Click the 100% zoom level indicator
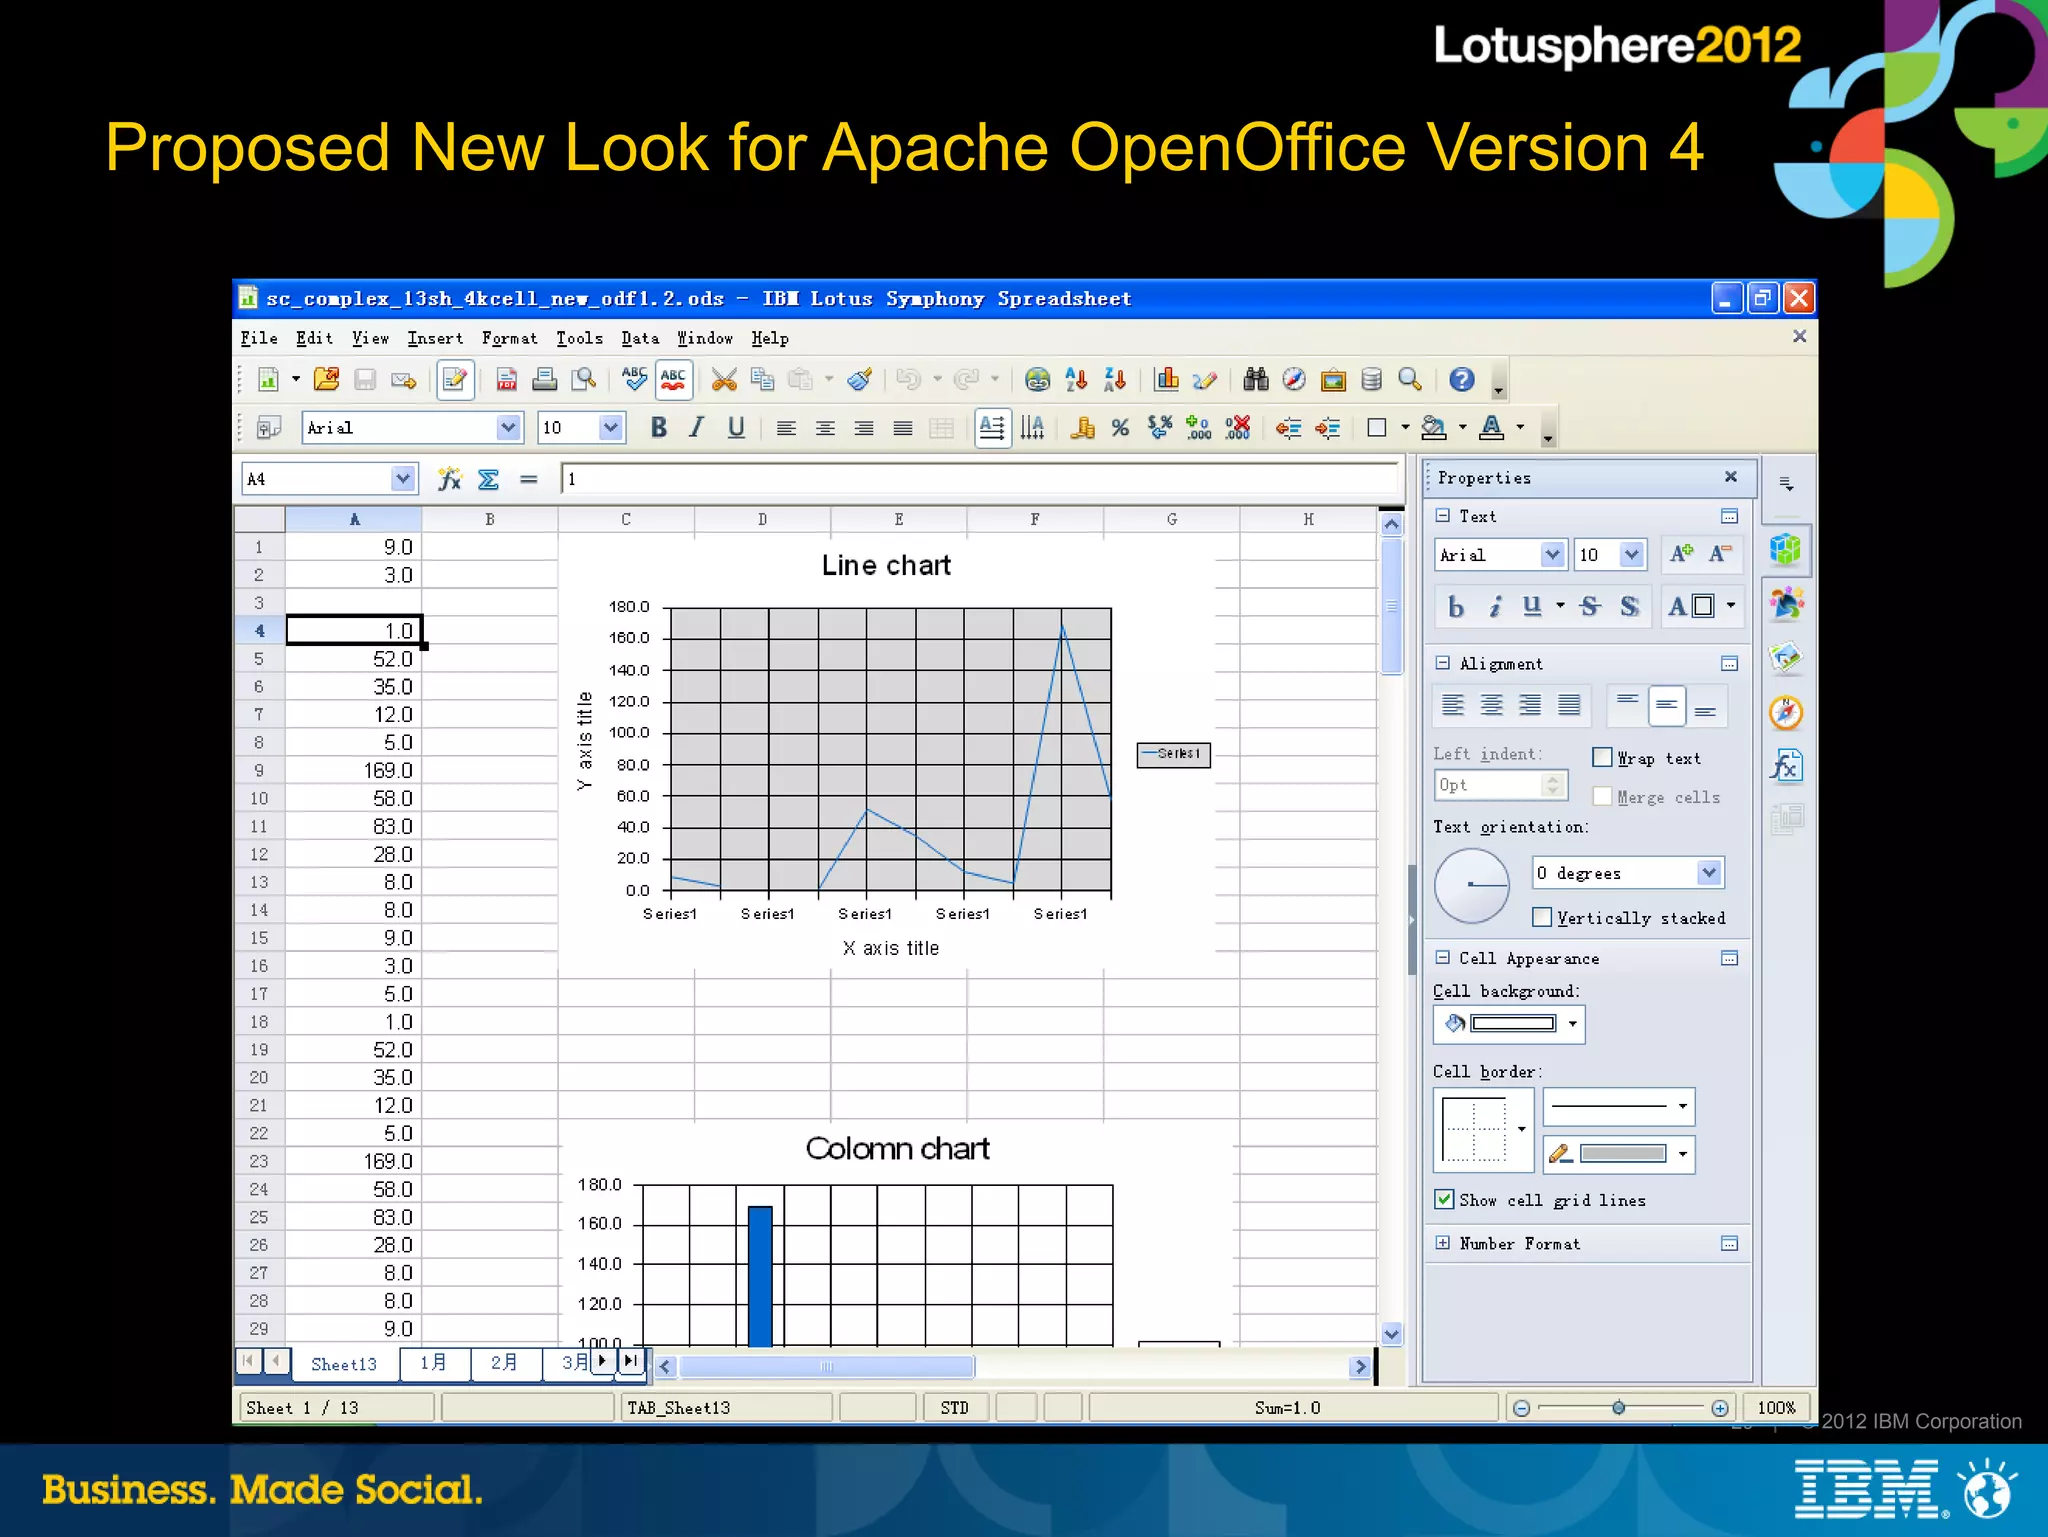Image resolution: width=2048 pixels, height=1537 pixels. coord(1777,1408)
